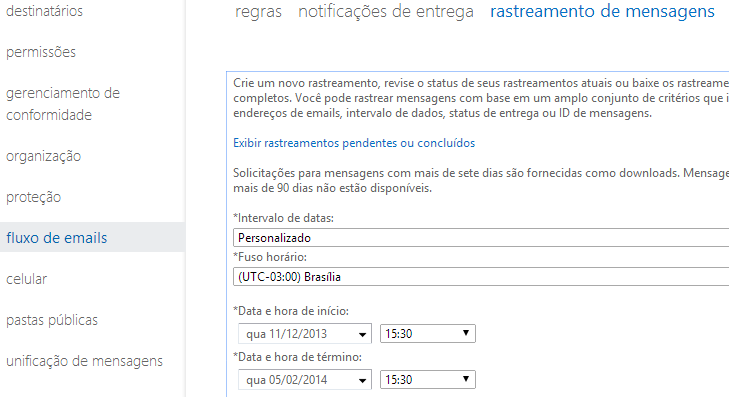Open the Fuso horário dropdown
Image resolution: width=729 pixels, height=397 pixels.
(481, 277)
